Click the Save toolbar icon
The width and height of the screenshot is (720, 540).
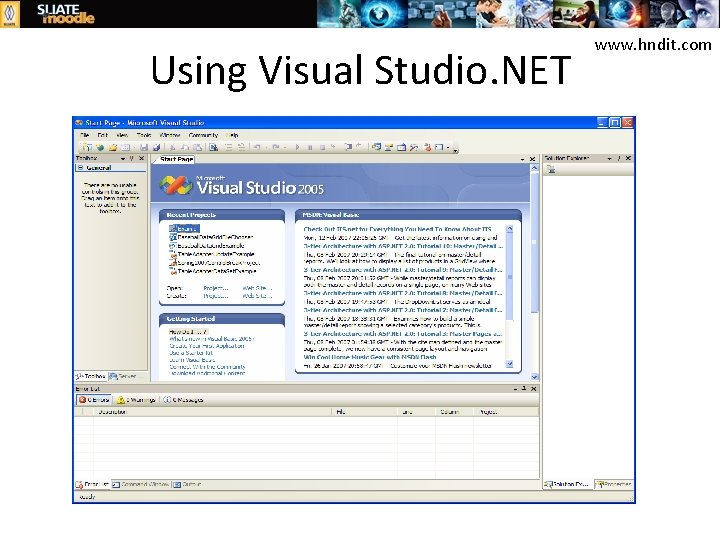point(144,147)
